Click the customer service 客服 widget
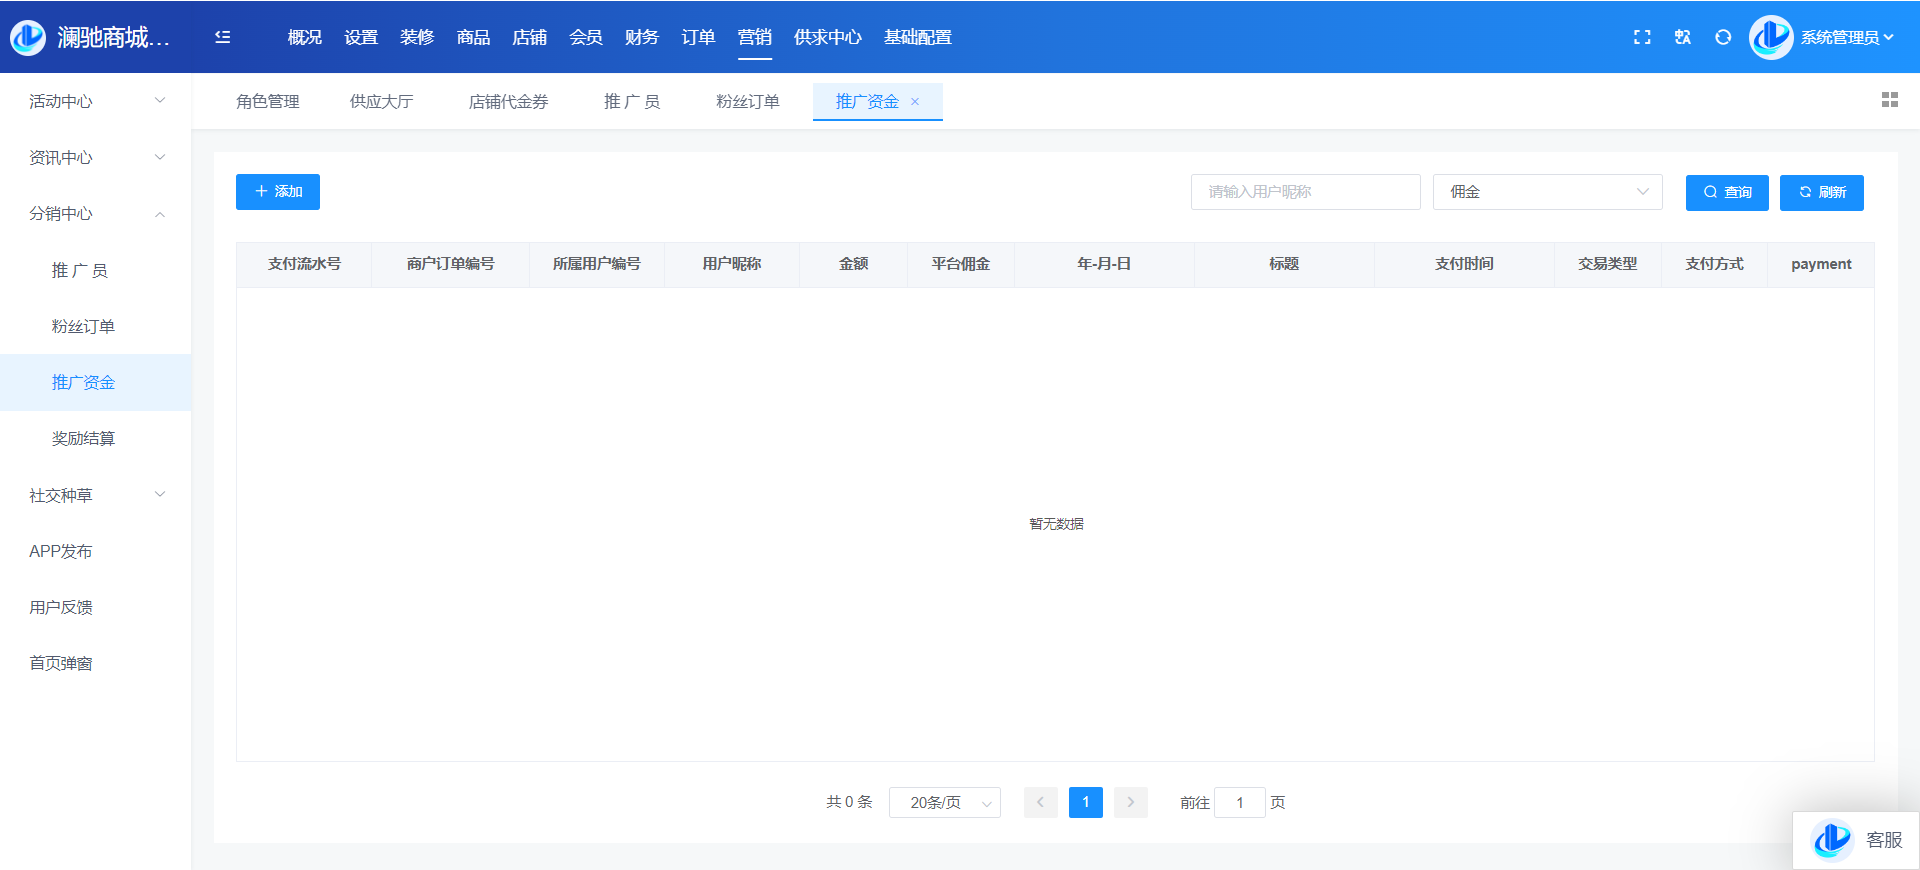Viewport: 1920px width, 870px height. [x=1857, y=840]
